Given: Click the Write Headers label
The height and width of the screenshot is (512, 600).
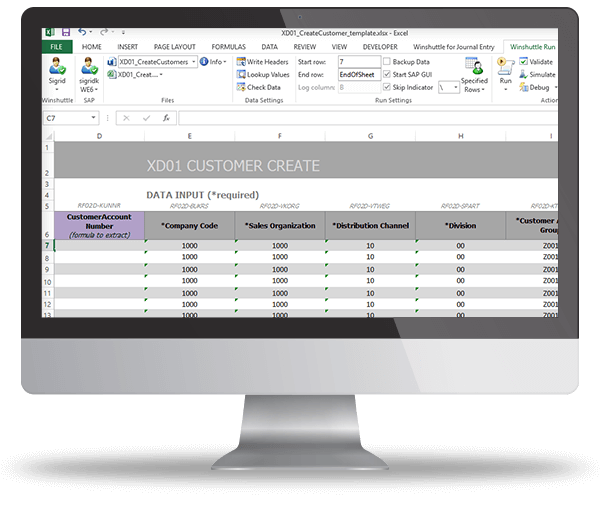Looking at the screenshot, I should pyautogui.click(x=267, y=62).
